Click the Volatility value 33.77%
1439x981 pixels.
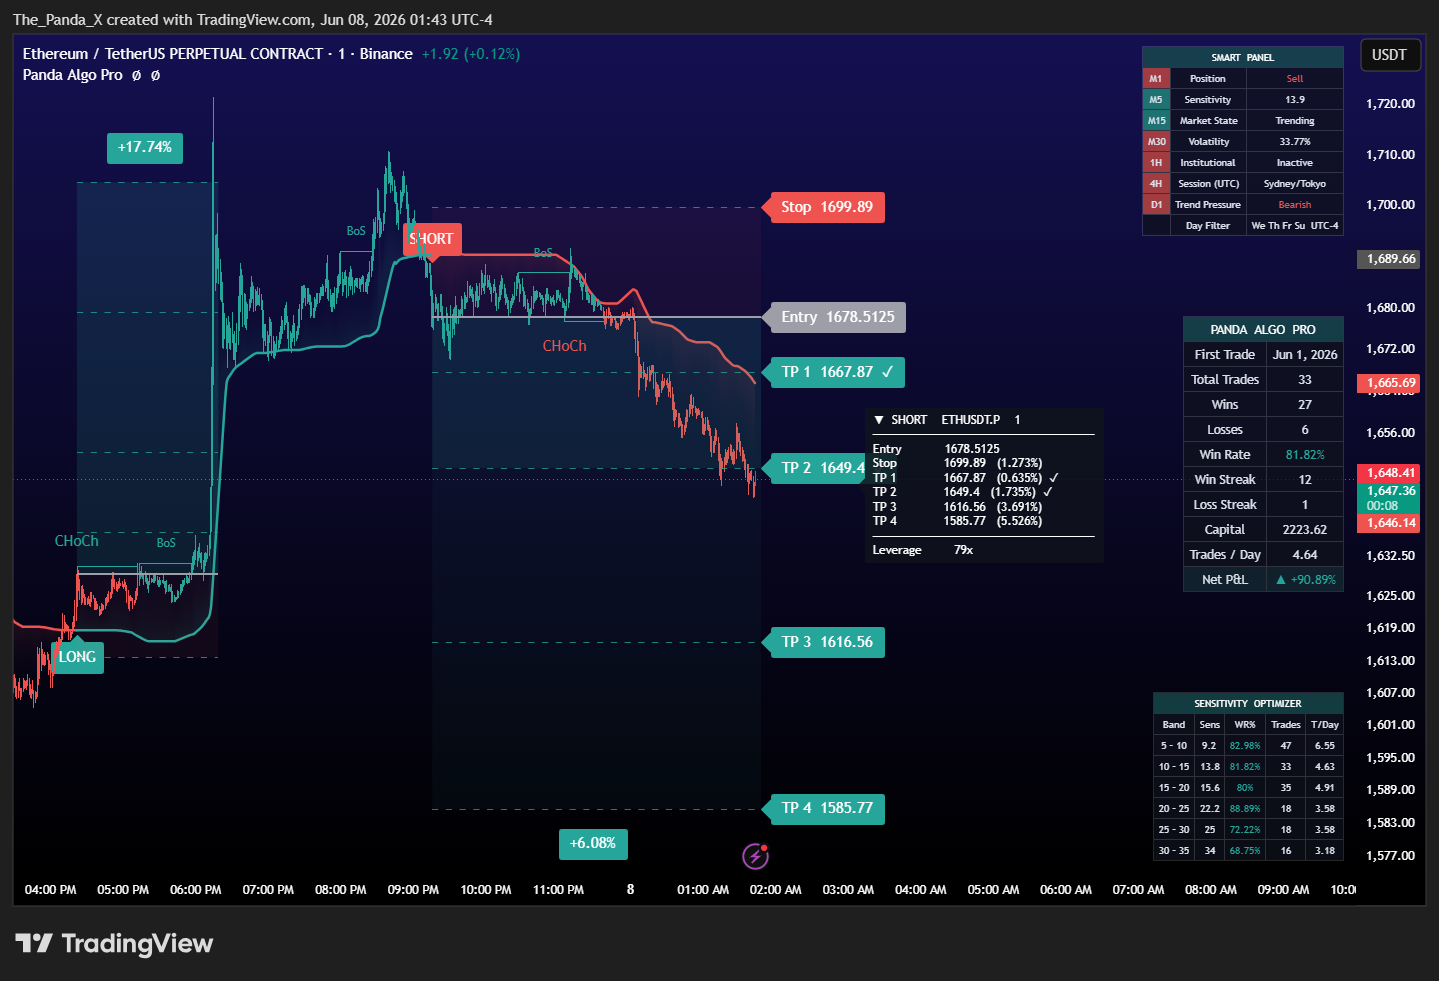(x=1295, y=141)
